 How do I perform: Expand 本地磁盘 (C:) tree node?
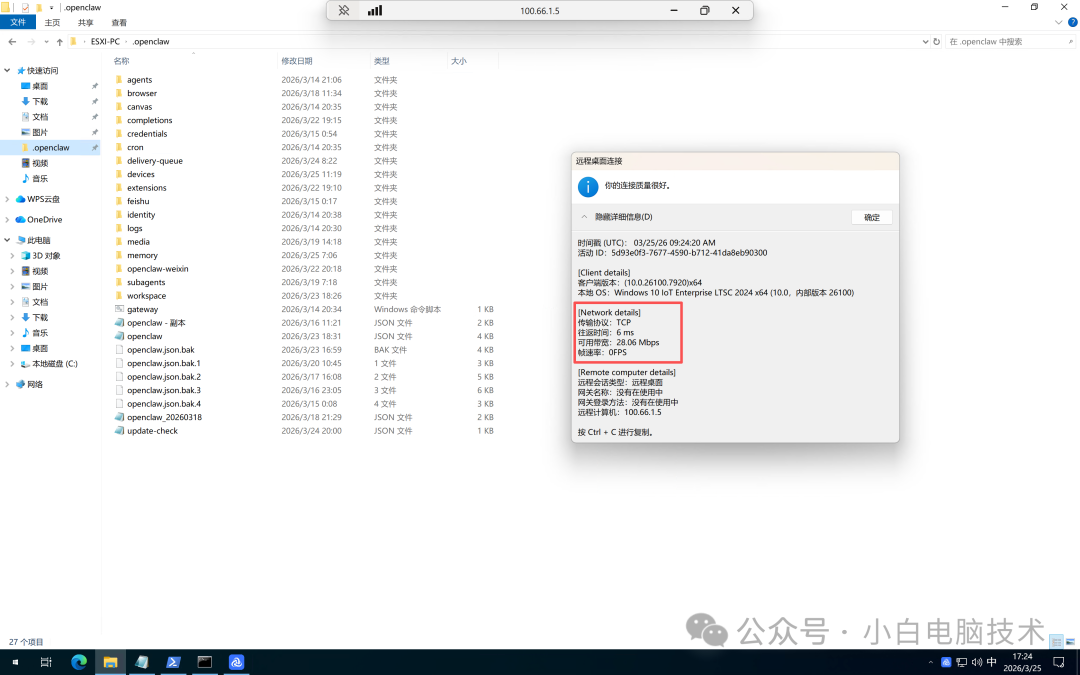click(12, 364)
